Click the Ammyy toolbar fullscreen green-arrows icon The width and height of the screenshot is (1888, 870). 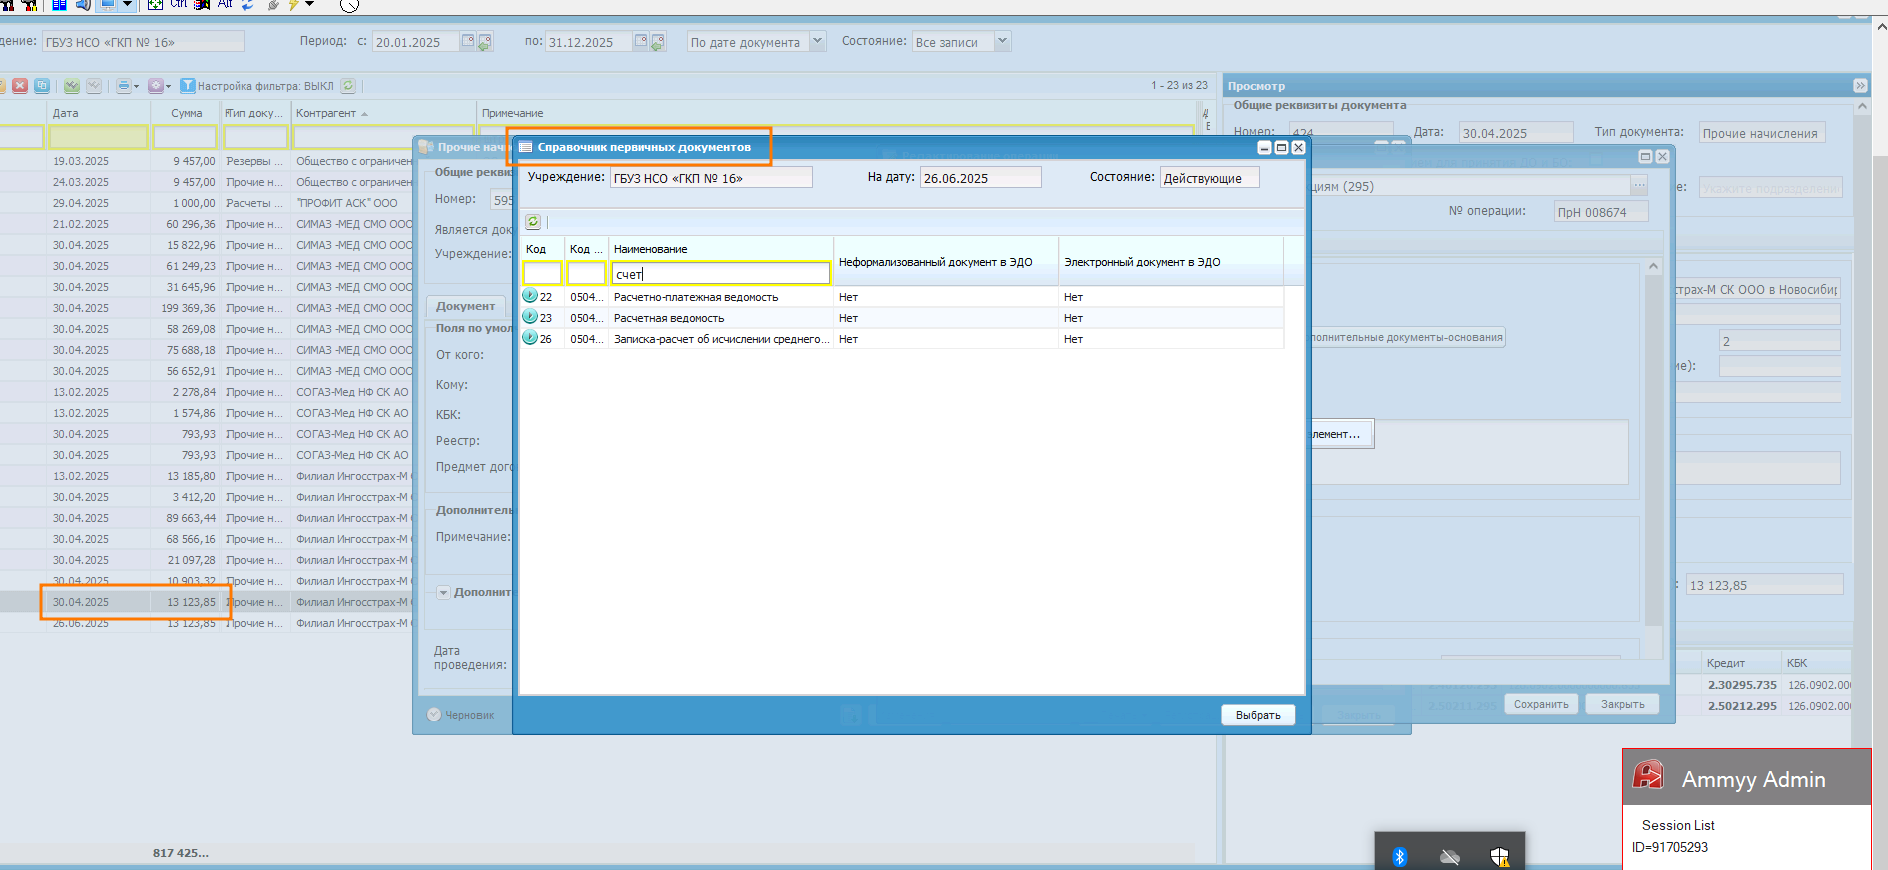click(155, 4)
